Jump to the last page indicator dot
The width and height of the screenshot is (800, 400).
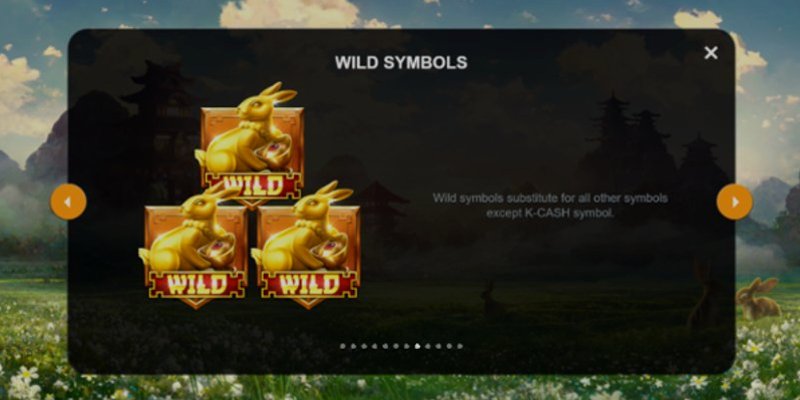pyautogui.click(x=460, y=346)
